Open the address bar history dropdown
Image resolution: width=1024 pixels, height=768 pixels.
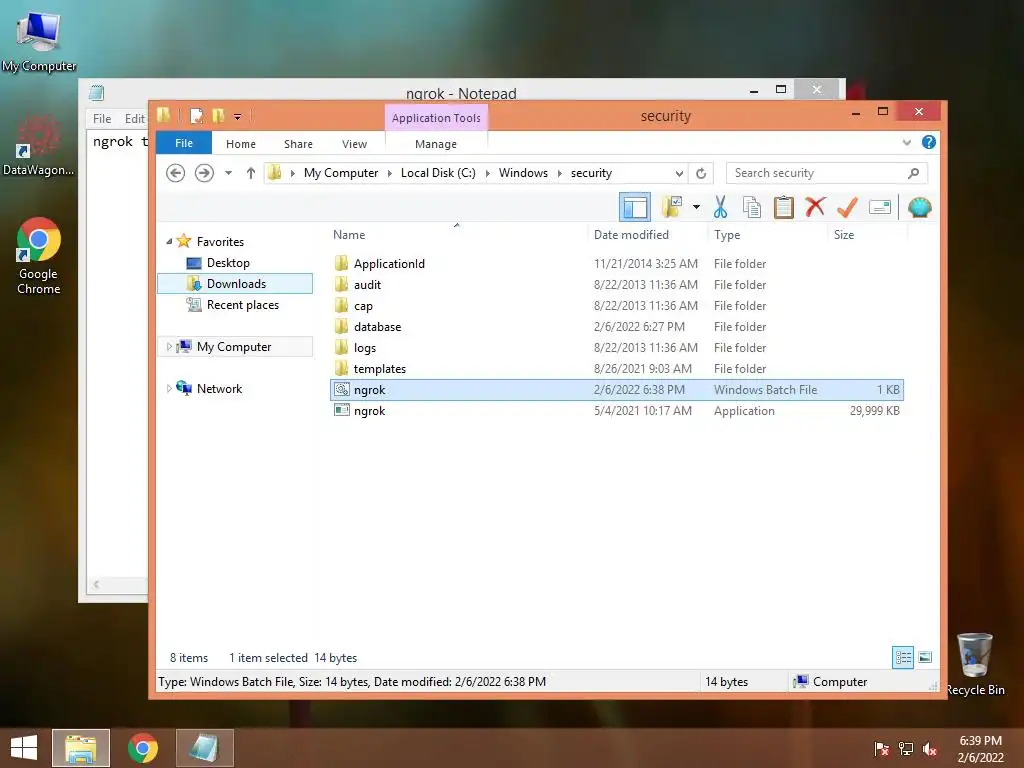[679, 173]
